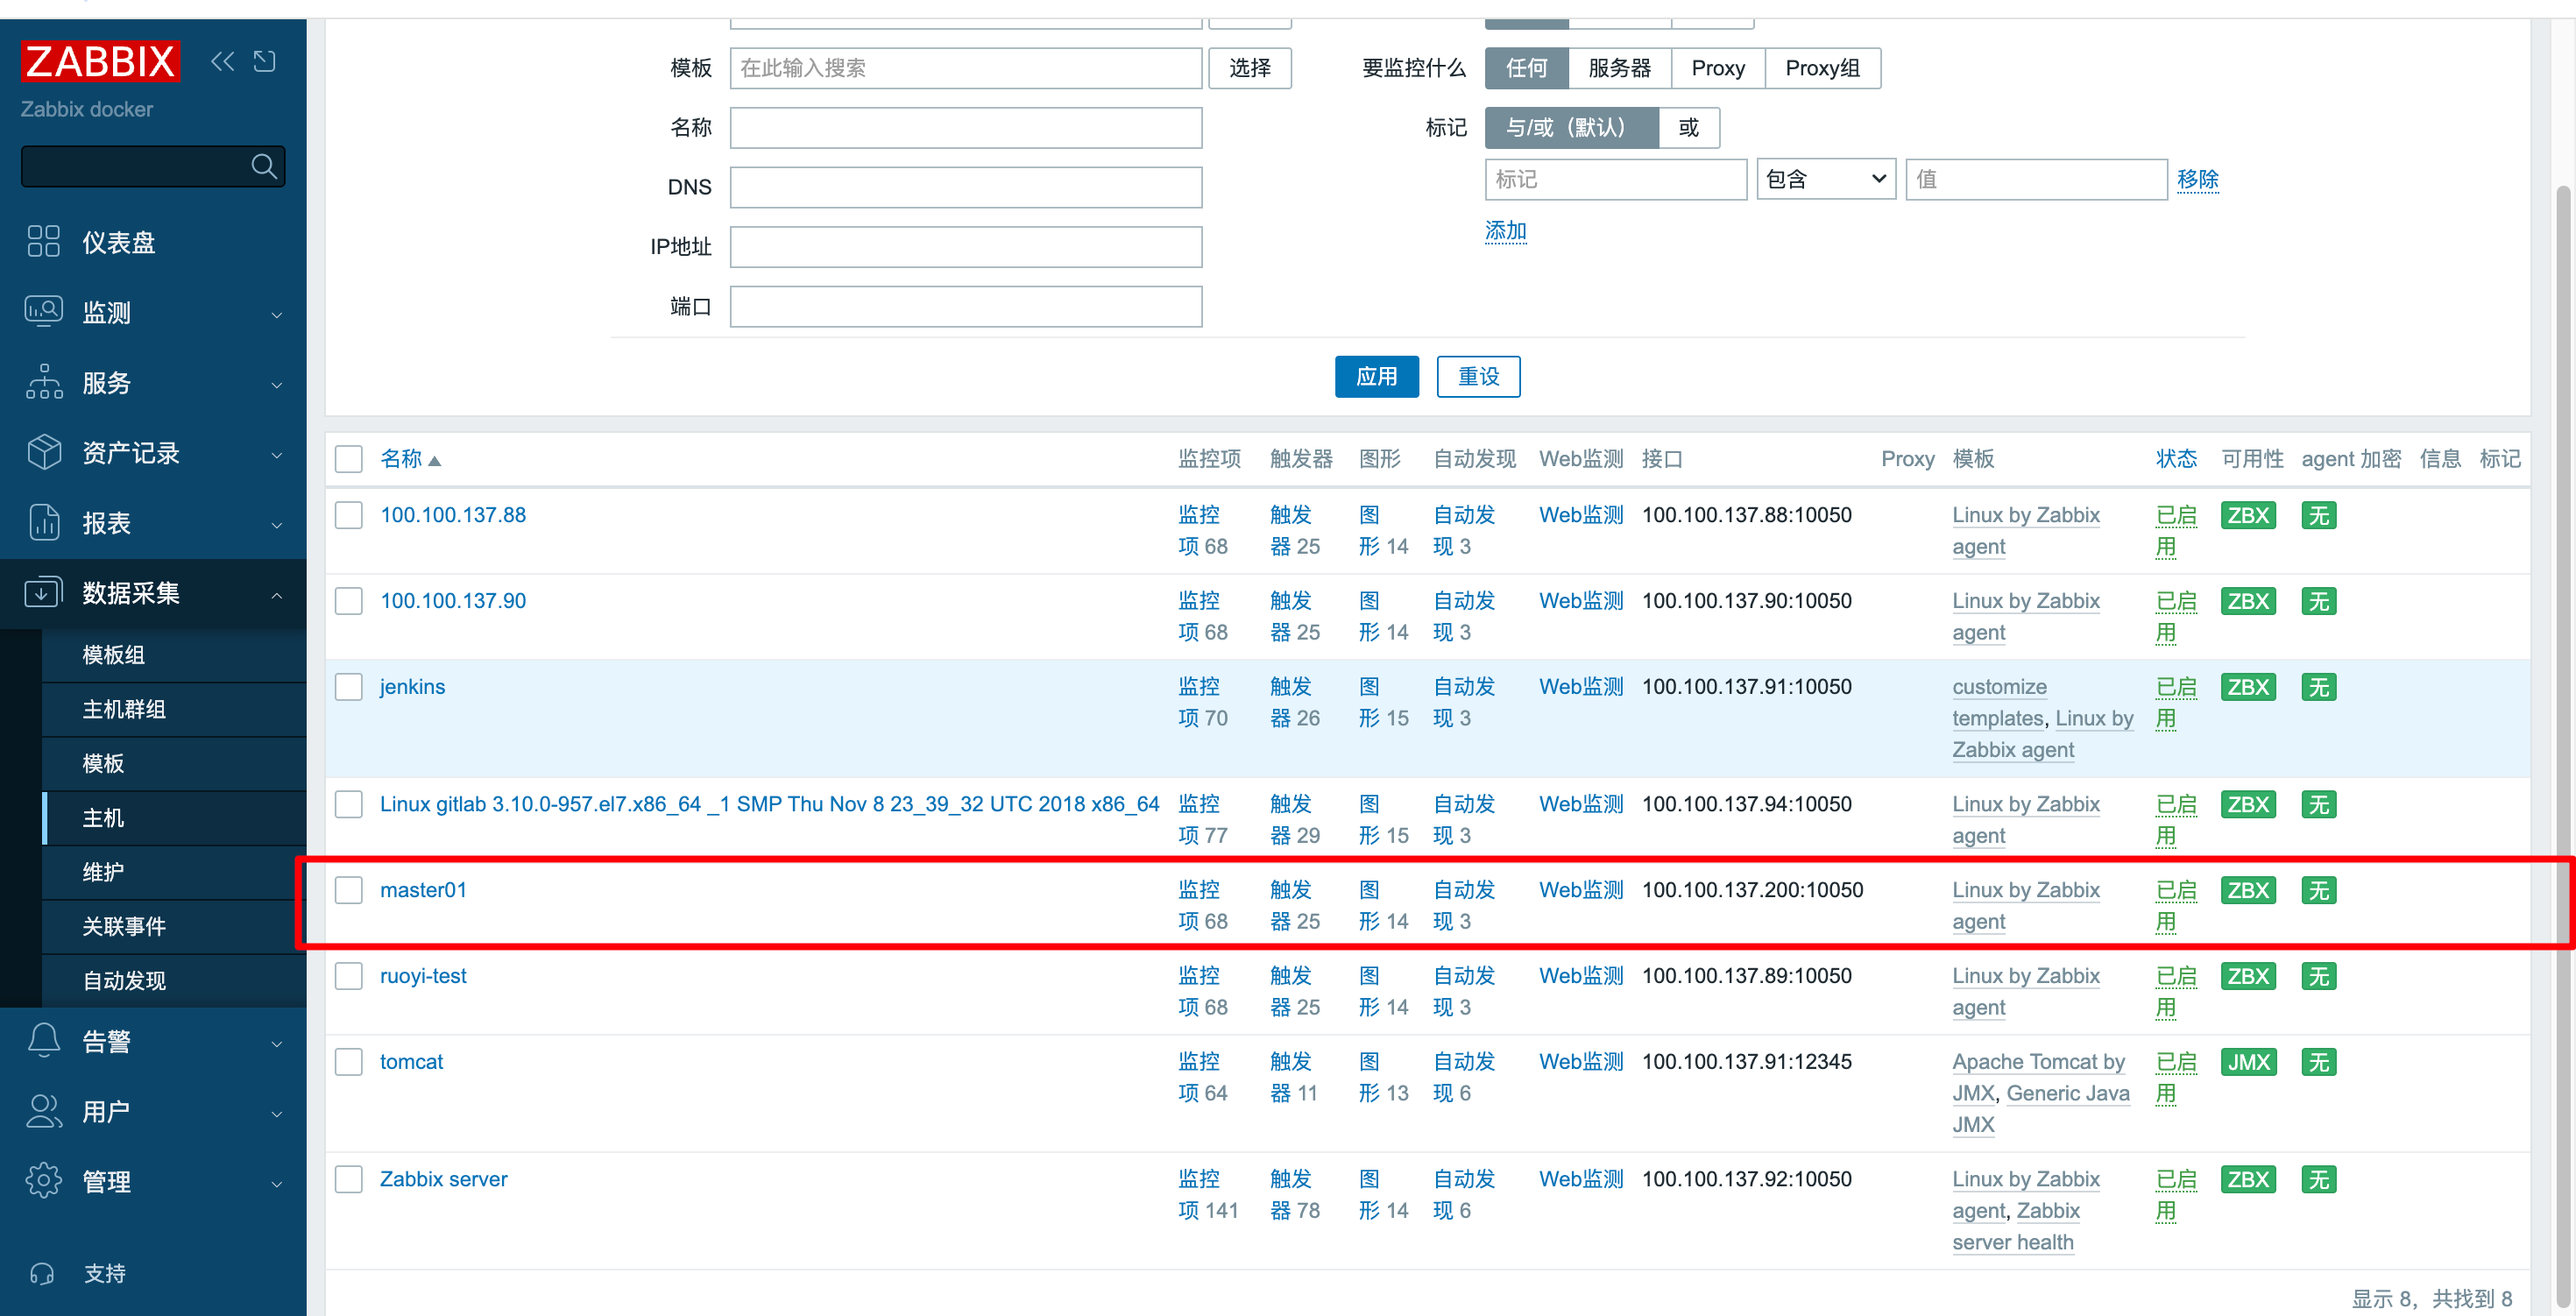2576x1316 pixels.
Task: Check the Zabbix server host checkbox
Action: point(348,1179)
